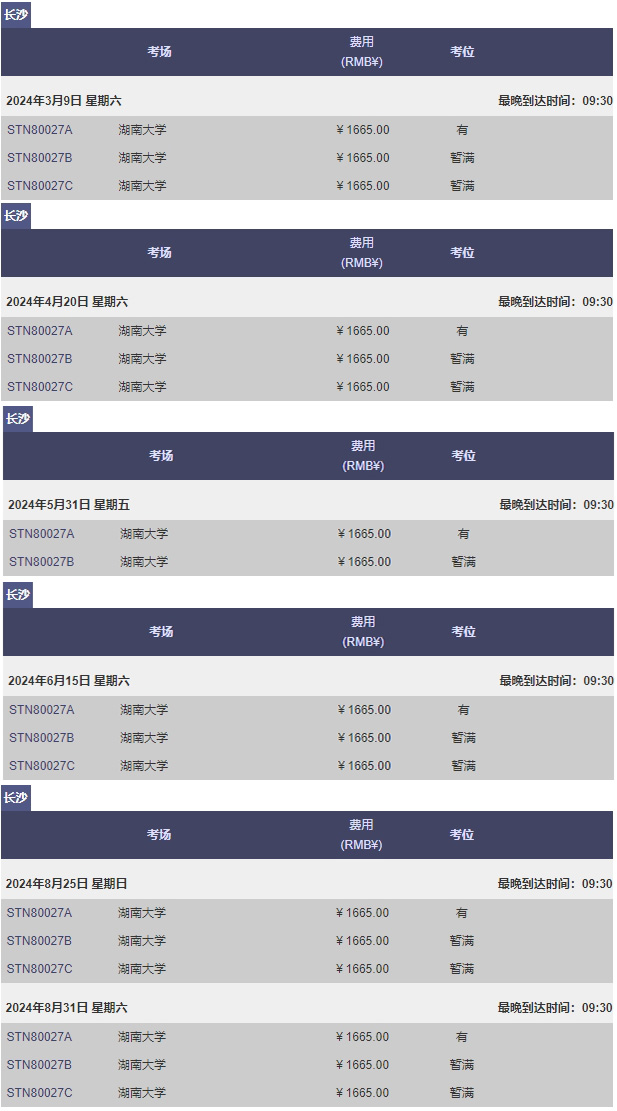Click the 长沙 label above the June 15 table
The width and height of the screenshot is (617, 1111).
pyautogui.click(x=18, y=595)
